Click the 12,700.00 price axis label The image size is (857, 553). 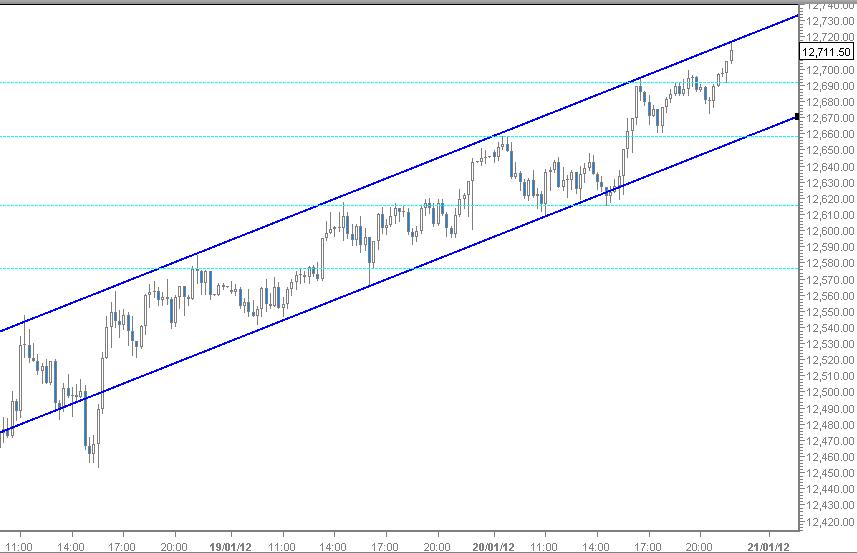point(830,70)
